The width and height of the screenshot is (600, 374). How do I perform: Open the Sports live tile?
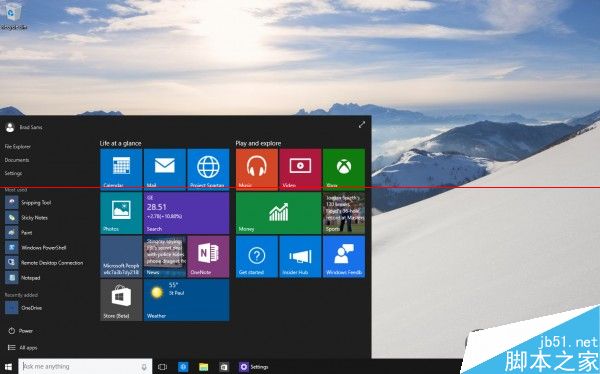344,213
